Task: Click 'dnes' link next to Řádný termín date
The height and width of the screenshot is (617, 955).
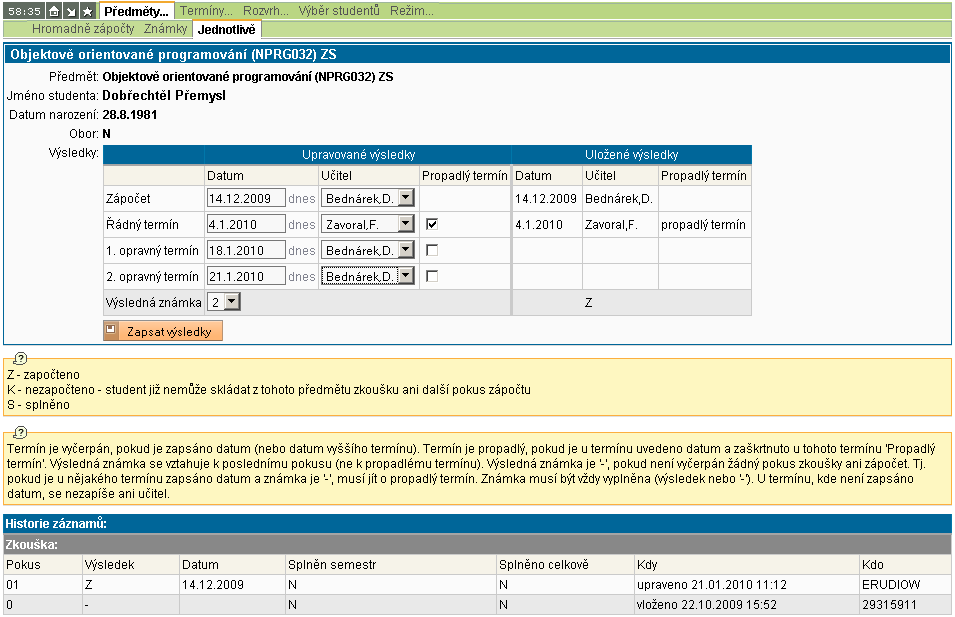Action: click(302, 225)
